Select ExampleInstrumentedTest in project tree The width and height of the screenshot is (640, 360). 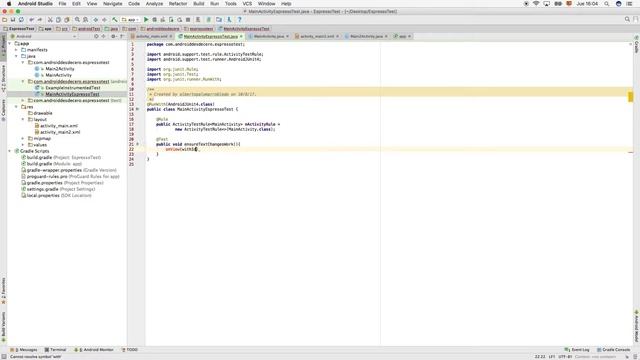[72, 88]
